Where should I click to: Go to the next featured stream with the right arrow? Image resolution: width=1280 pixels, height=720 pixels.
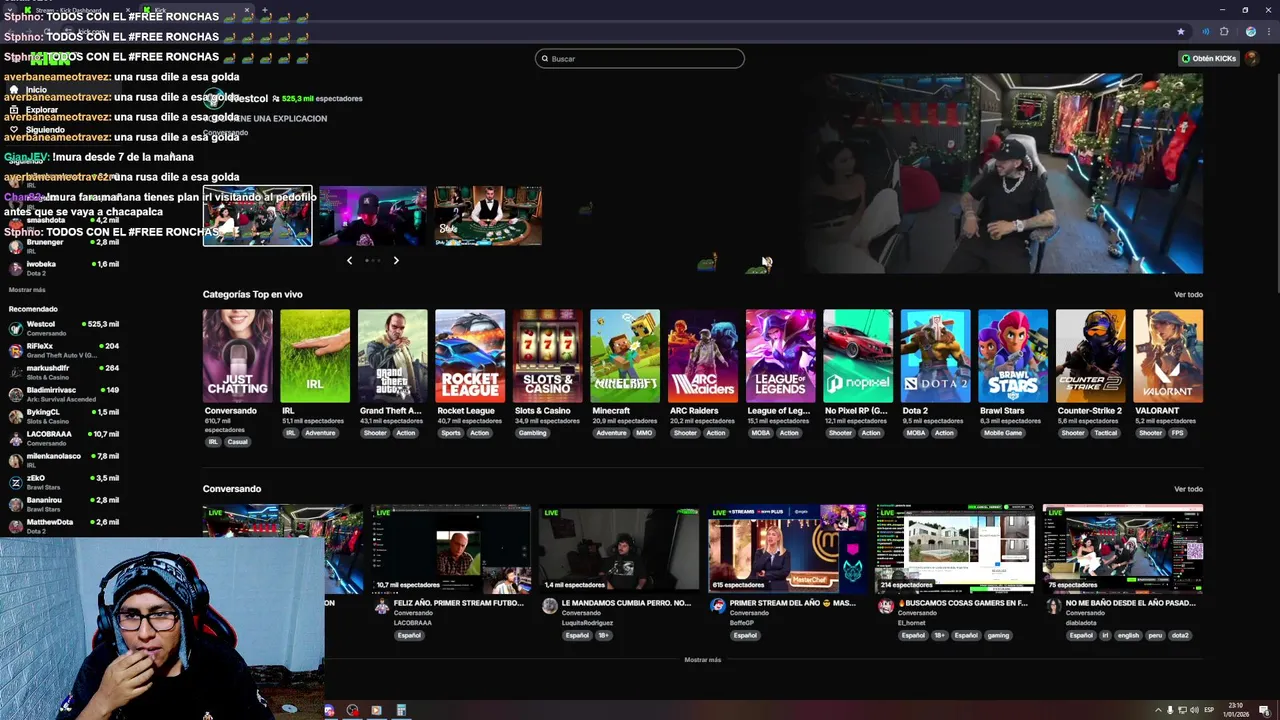[x=396, y=260]
